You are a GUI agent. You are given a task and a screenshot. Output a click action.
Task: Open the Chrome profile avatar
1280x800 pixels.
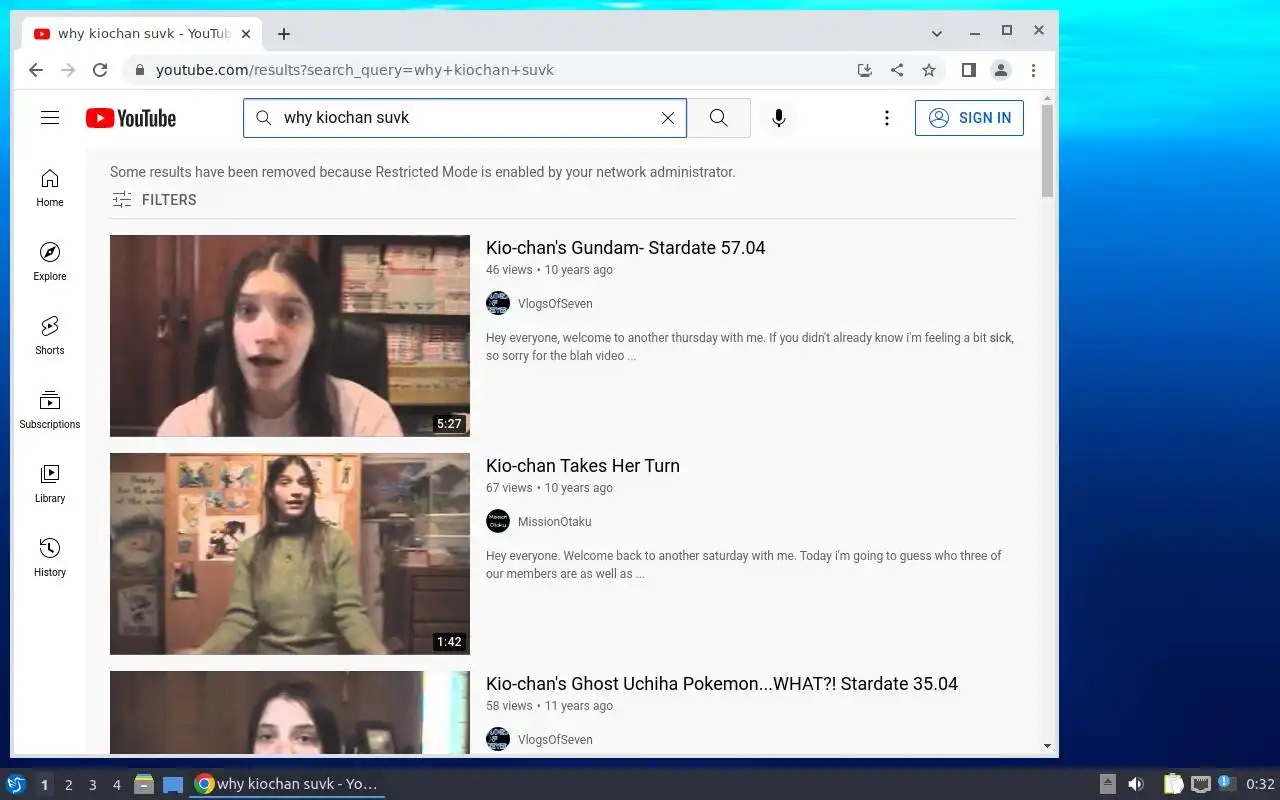click(x=1000, y=70)
